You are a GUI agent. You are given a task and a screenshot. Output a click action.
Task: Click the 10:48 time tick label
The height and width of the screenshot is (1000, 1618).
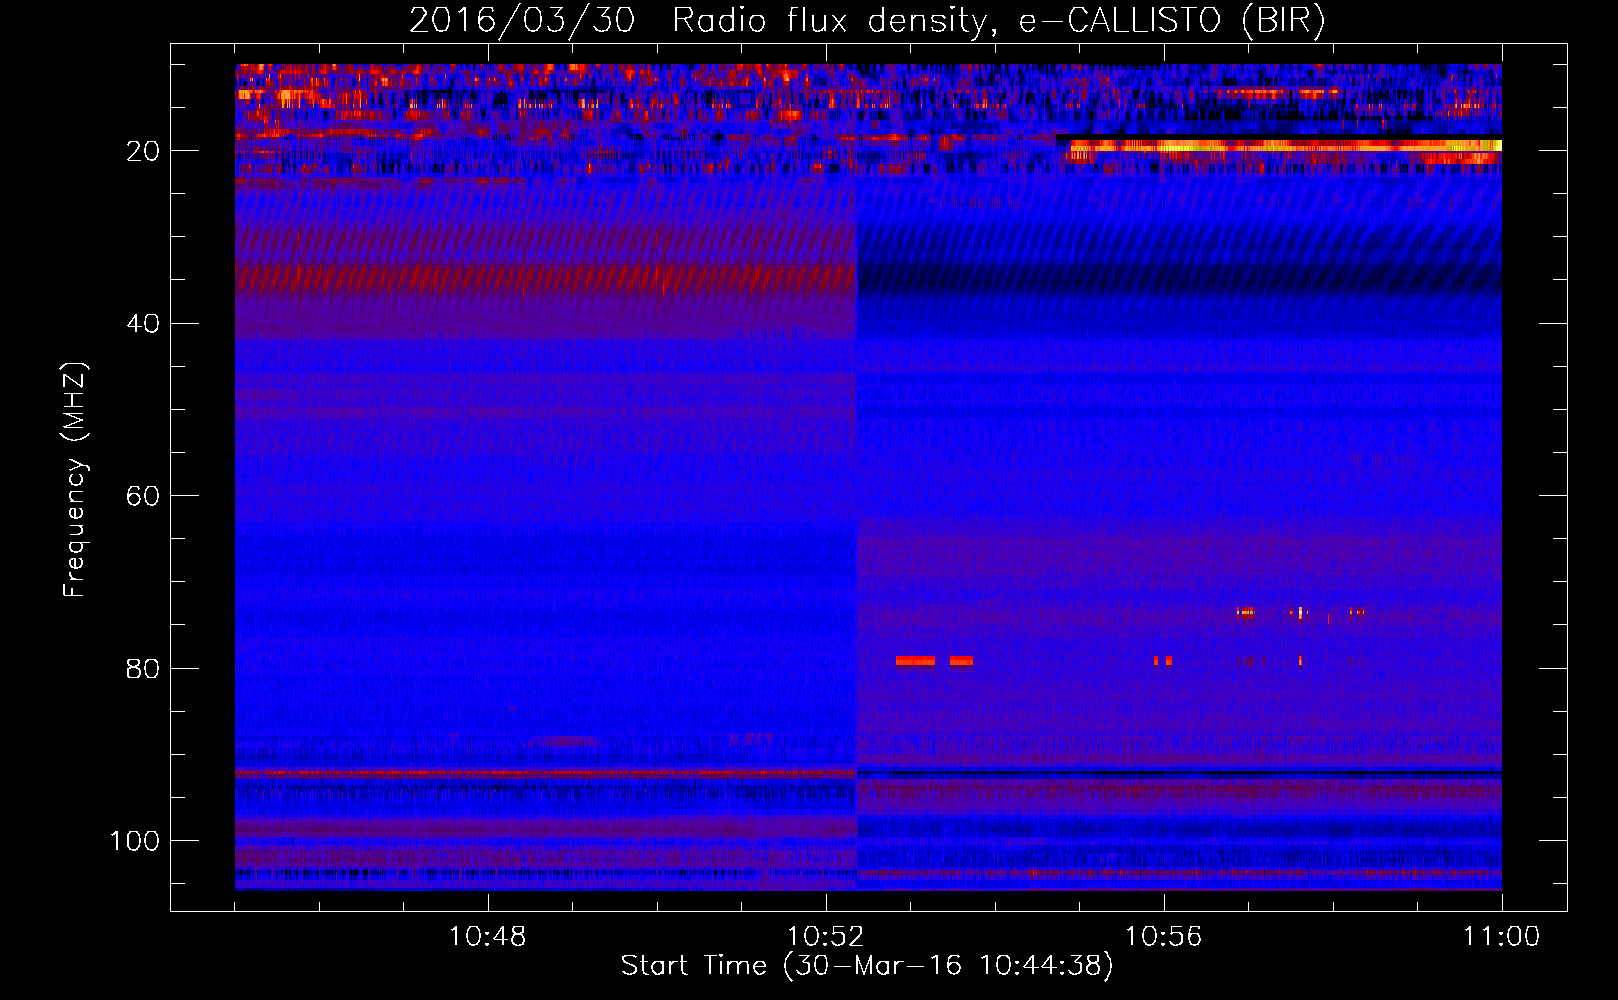click(x=488, y=937)
